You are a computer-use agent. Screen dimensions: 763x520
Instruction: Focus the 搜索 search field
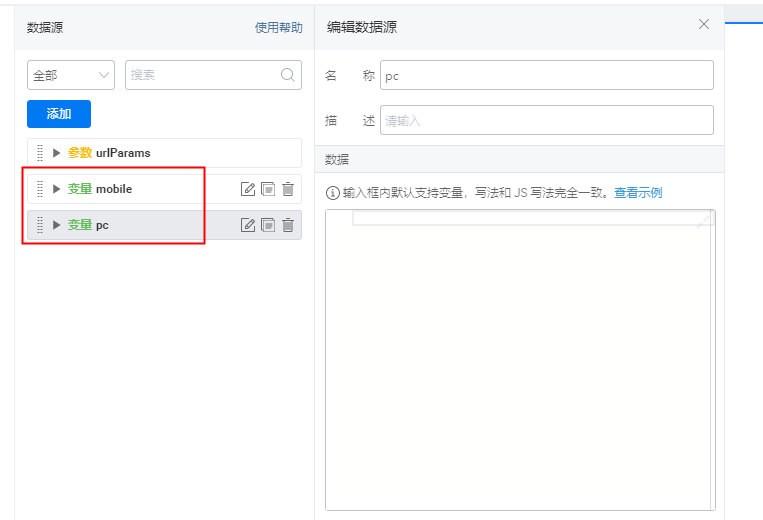(213, 75)
